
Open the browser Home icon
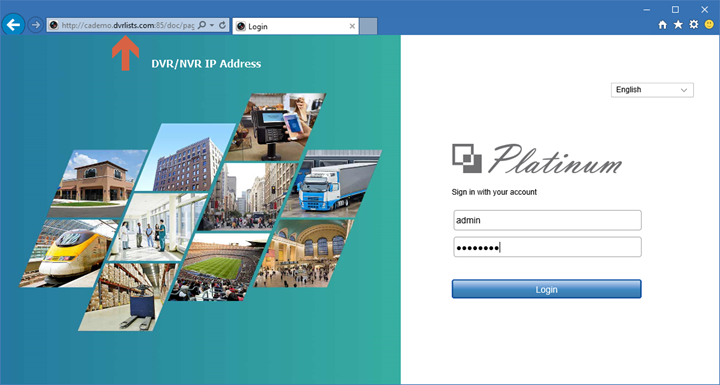[x=663, y=25]
